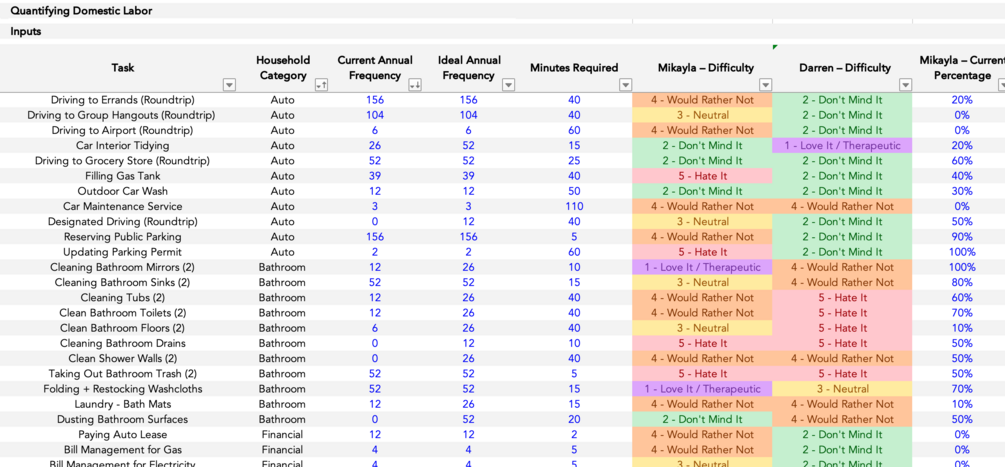Click the 'Minutes Required' column header
Image resolution: width=1005 pixels, height=467 pixels.
[574, 68]
